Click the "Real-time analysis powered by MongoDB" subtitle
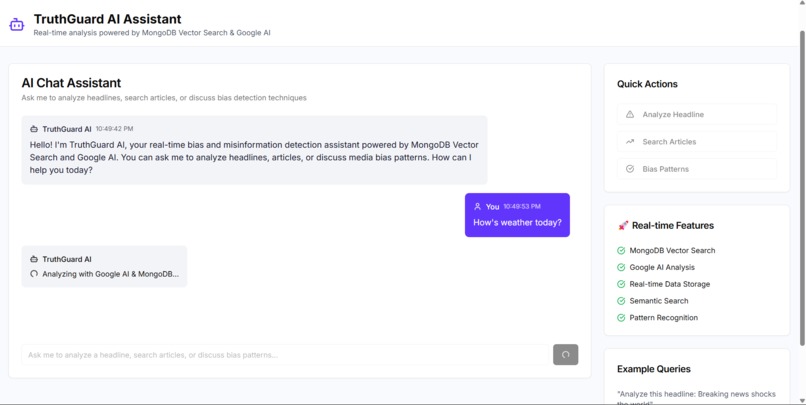Screen dimensions: 806x405 coord(152,33)
